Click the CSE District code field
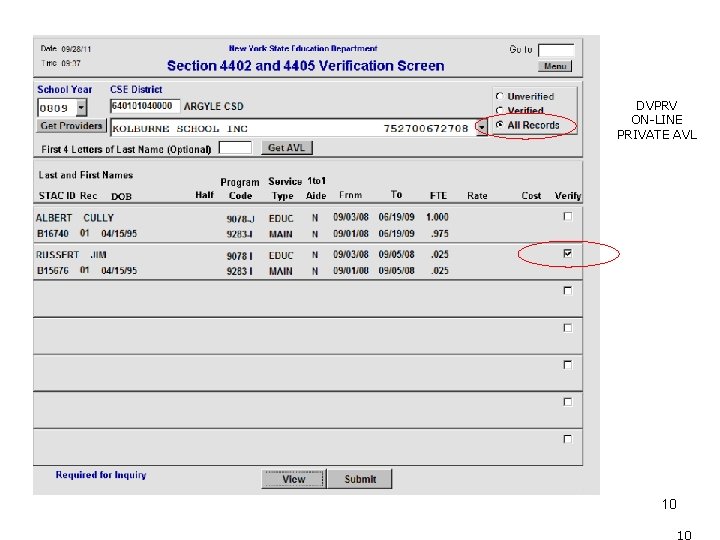Viewport: 720px width, 540px height. pos(145,106)
